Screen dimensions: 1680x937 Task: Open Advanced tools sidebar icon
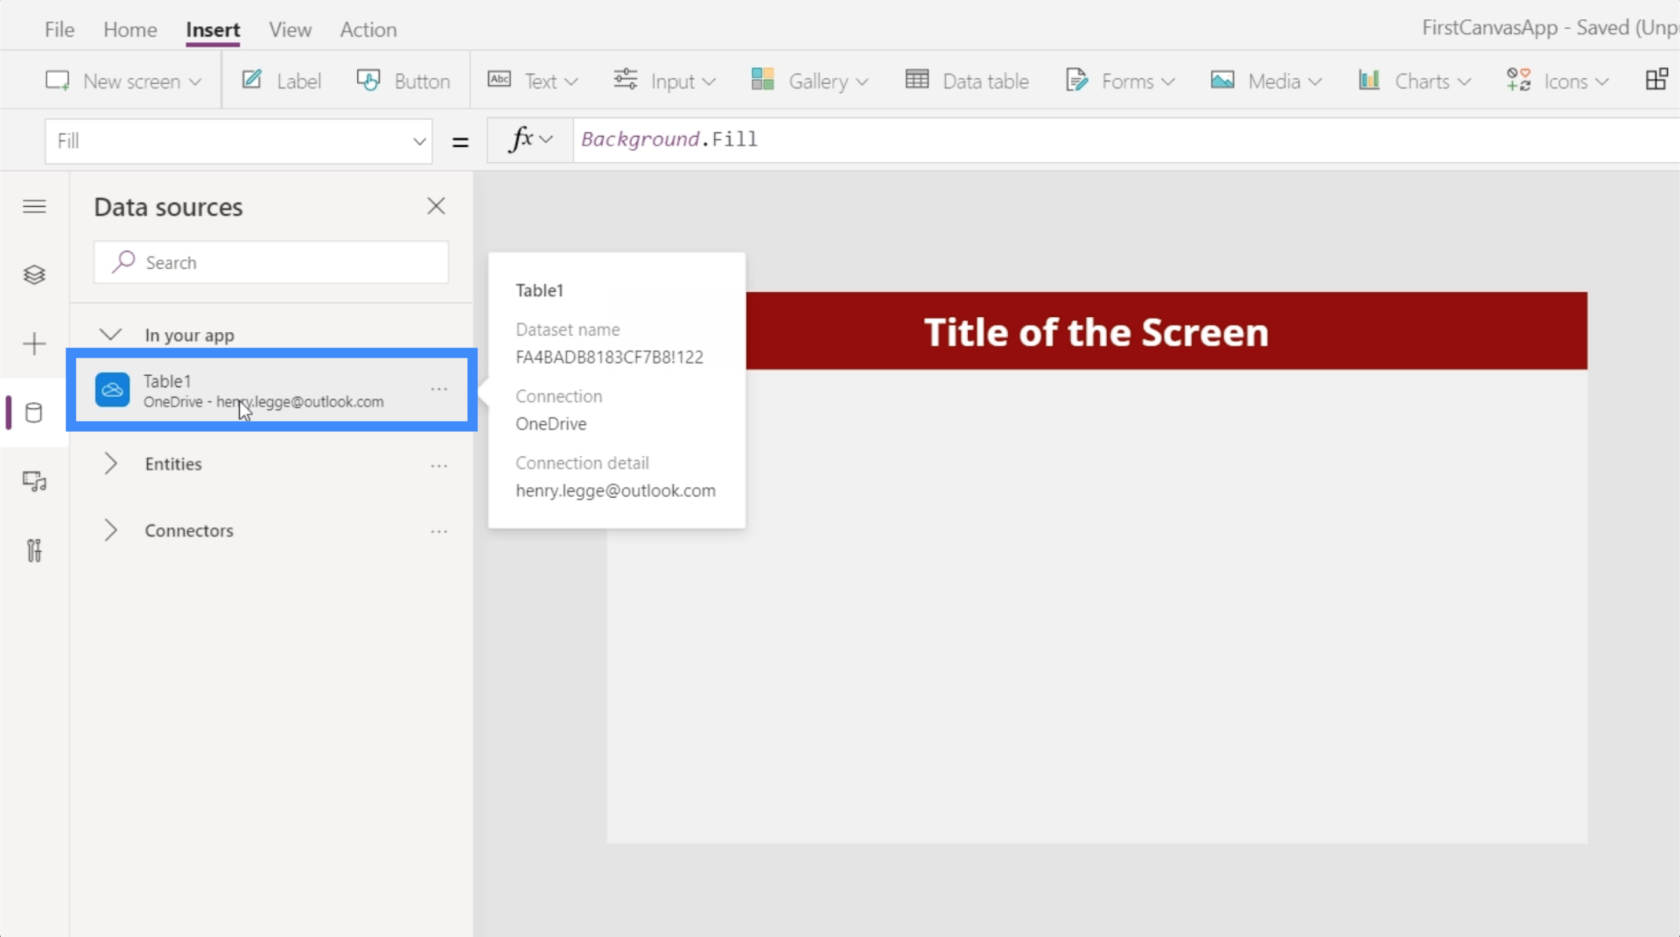click(x=34, y=551)
